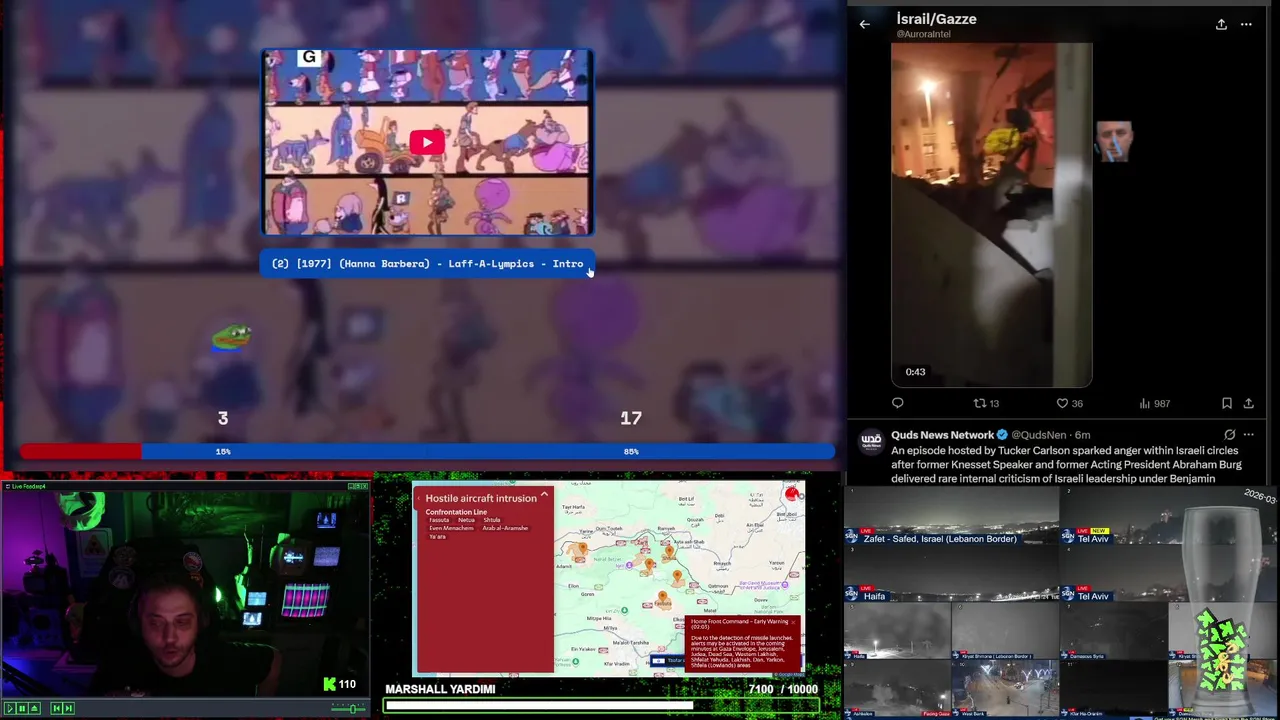Viewport: 1280px width, 720px height.
Task: Select the Netua location chip
Action: click(466, 520)
